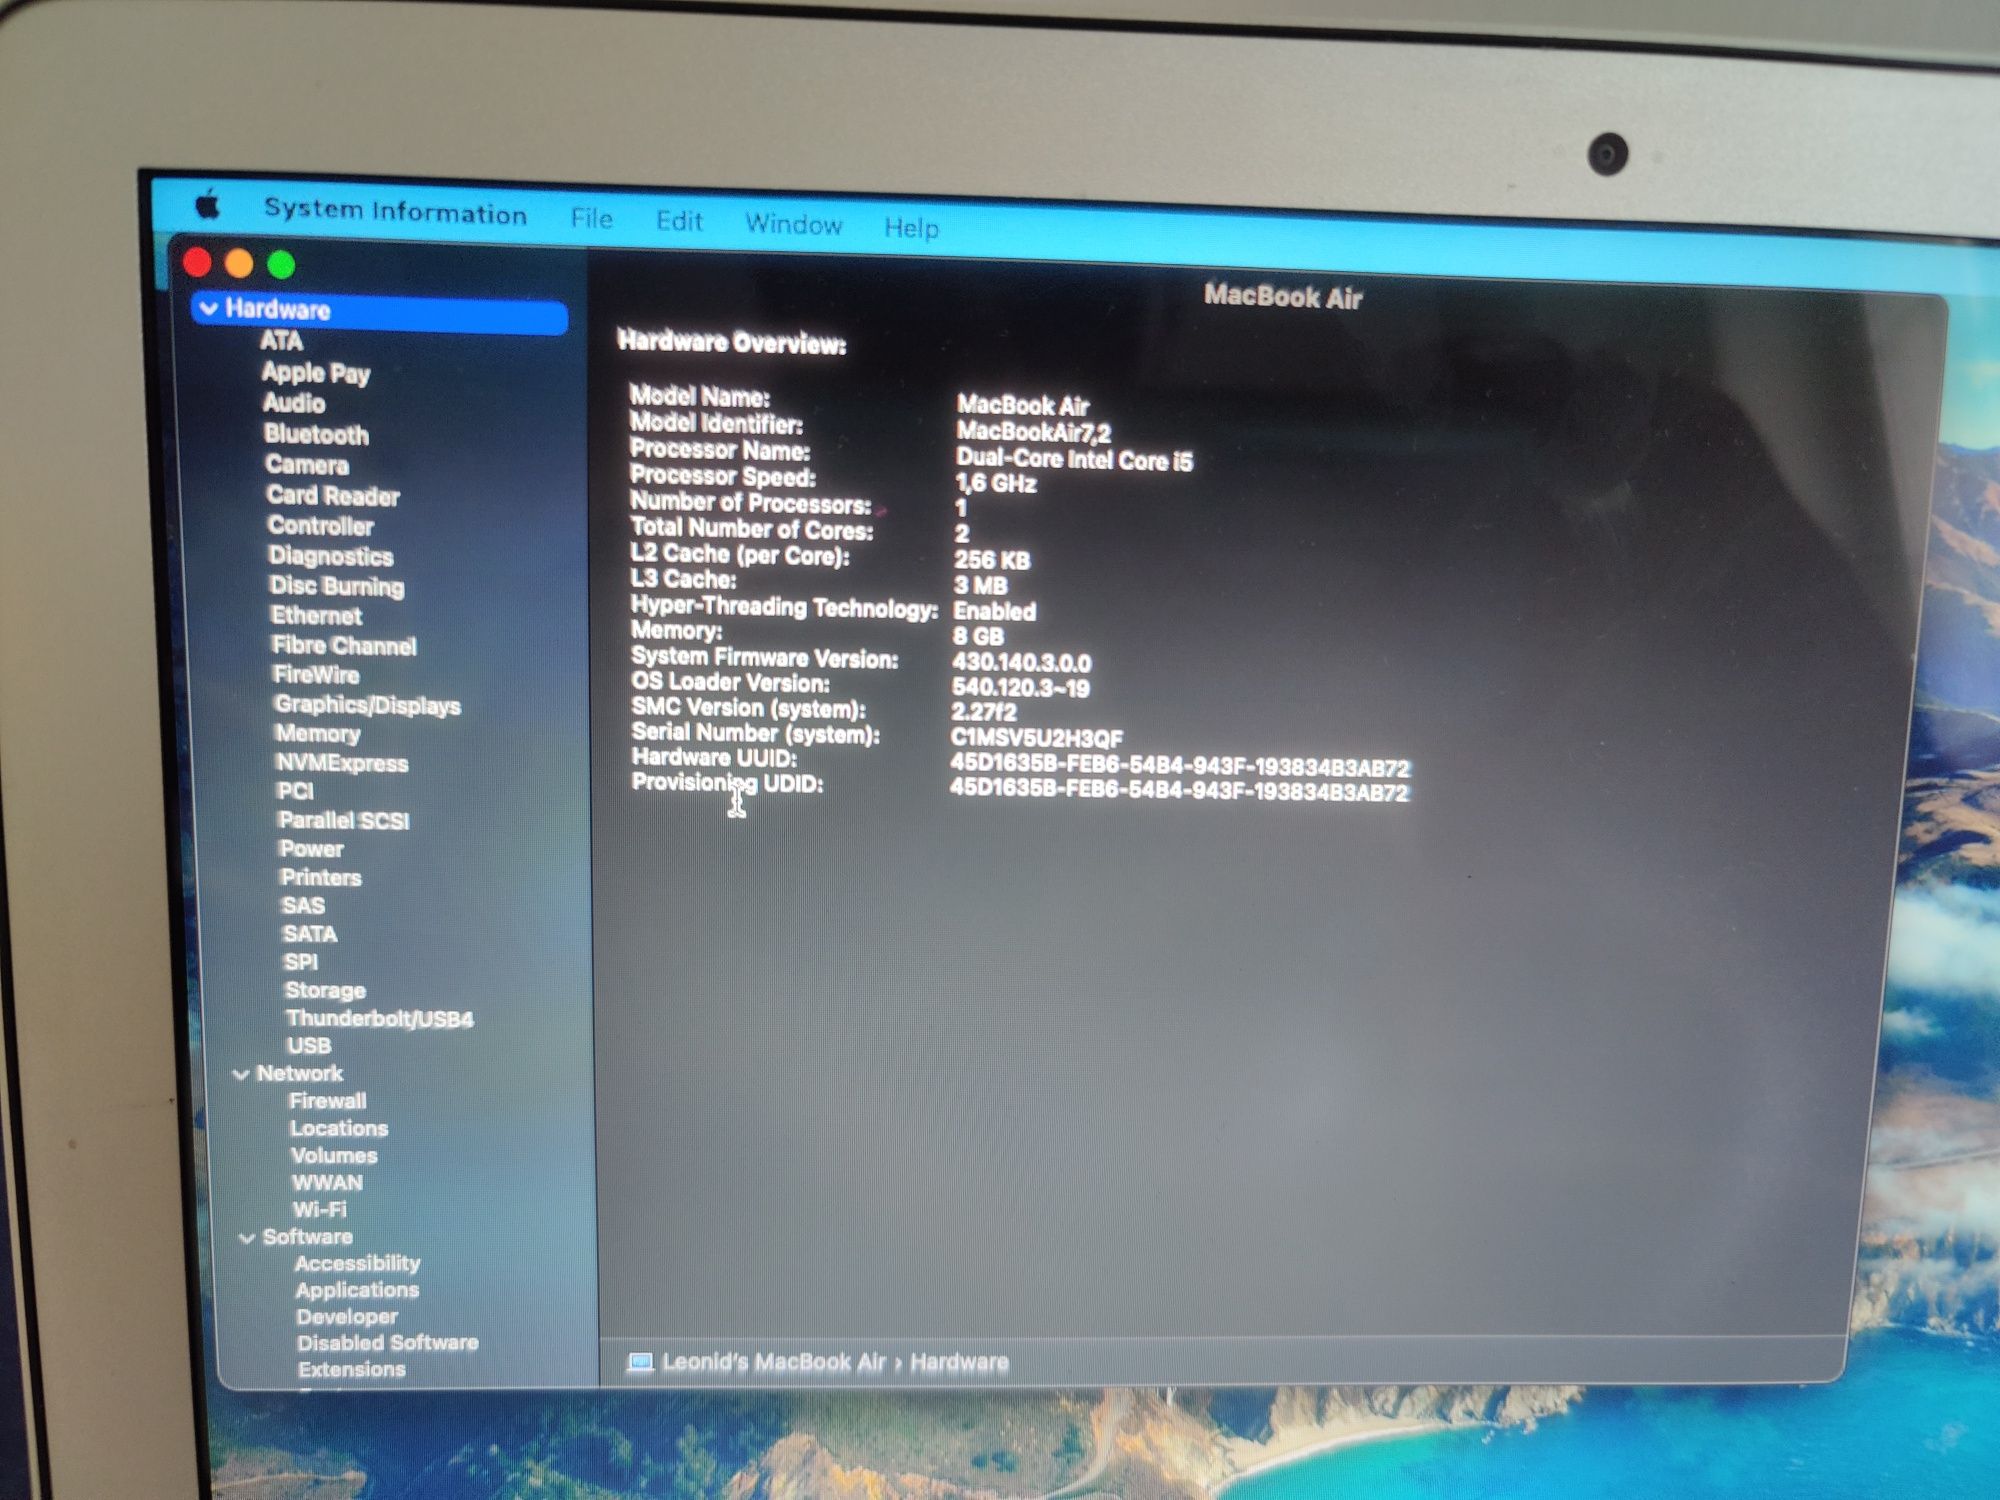Select FireWire in the sidebar
The image size is (2000, 1500).
click(x=316, y=675)
